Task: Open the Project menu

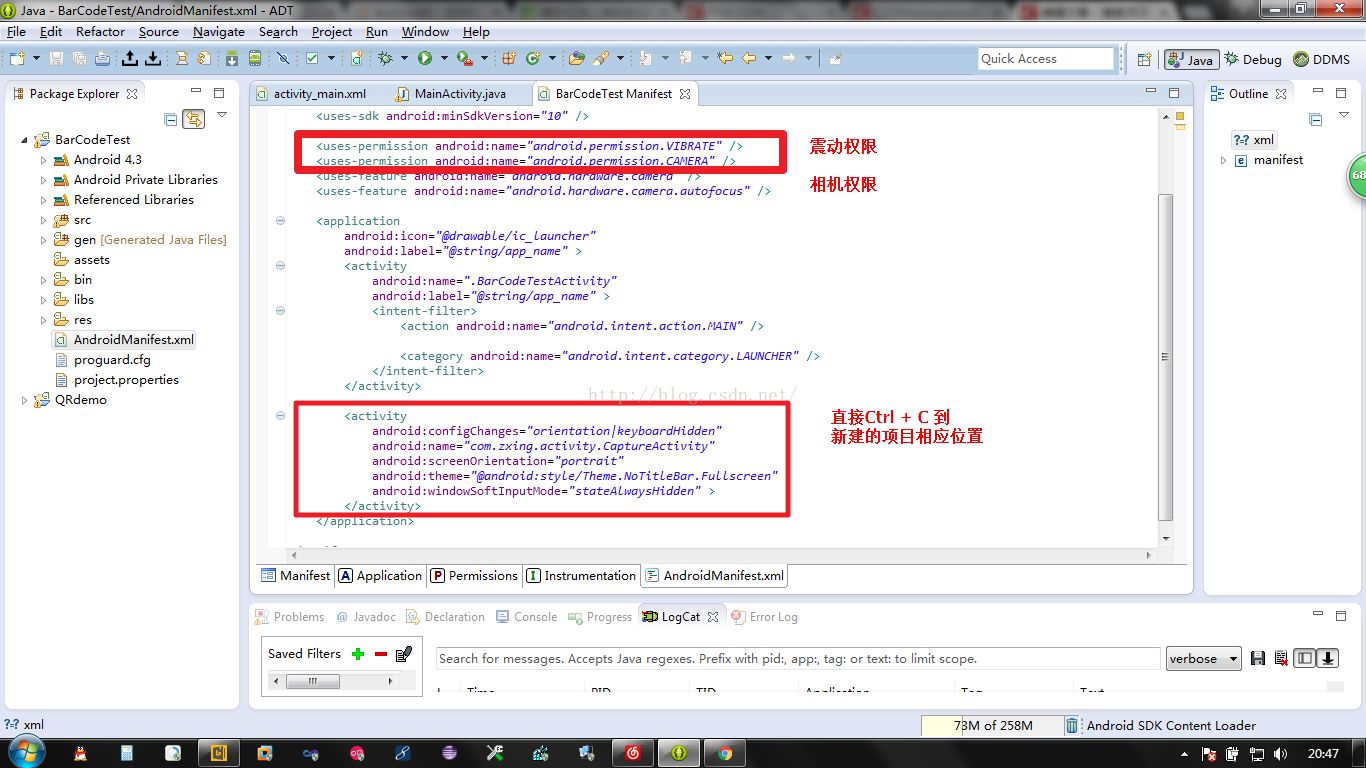Action: pyautogui.click(x=332, y=31)
